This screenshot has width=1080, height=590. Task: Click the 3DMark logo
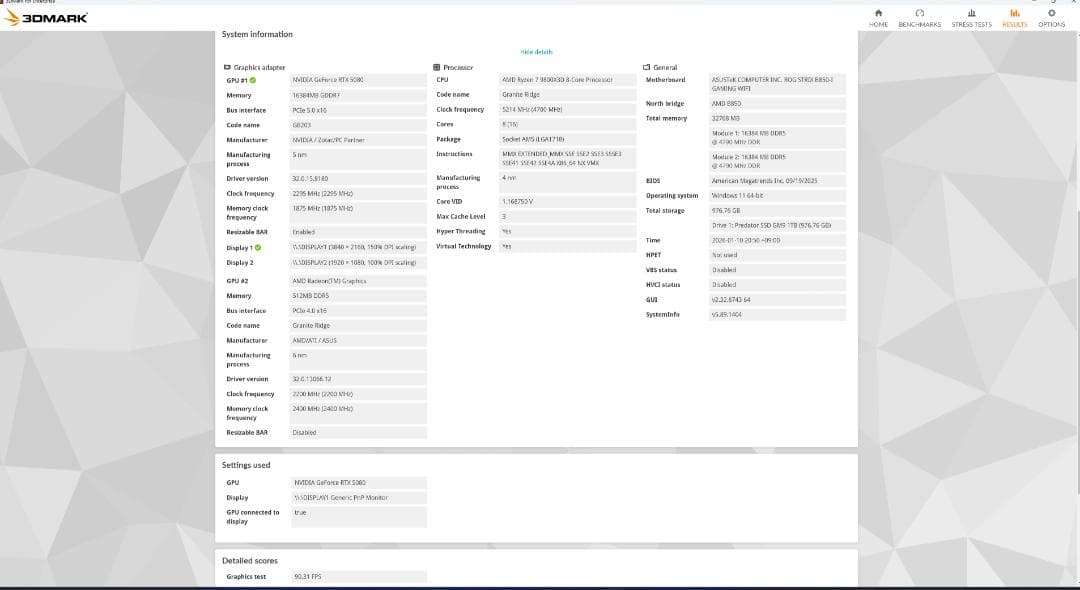(x=47, y=18)
